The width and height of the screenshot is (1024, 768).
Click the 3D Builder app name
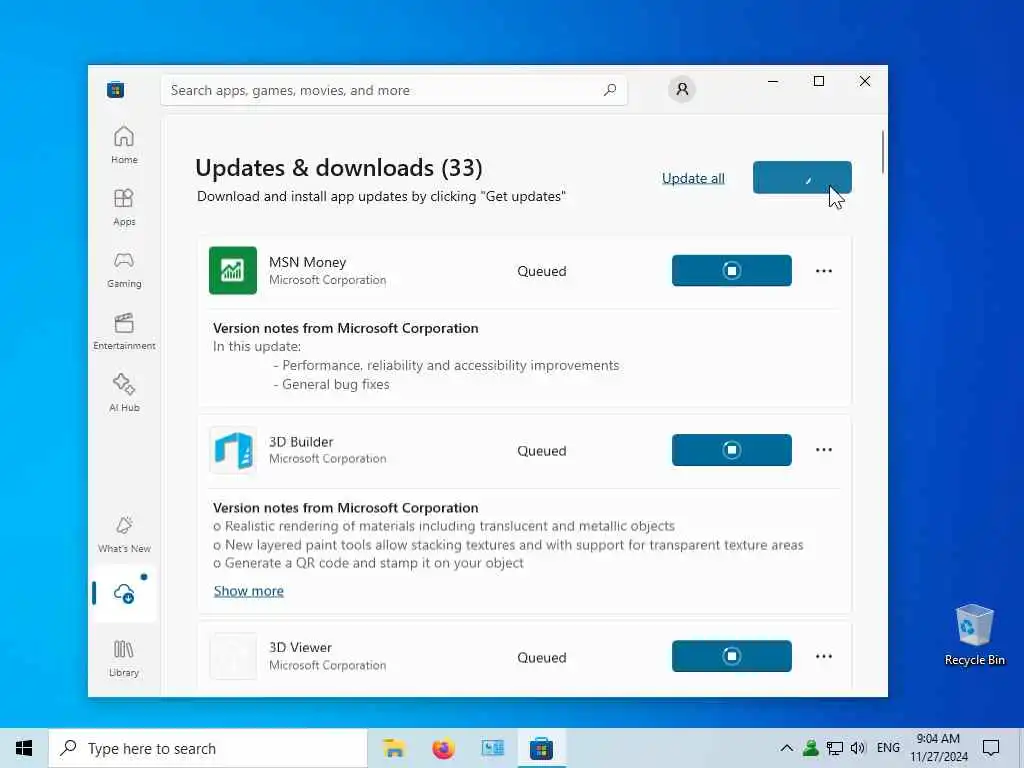tap(301, 441)
